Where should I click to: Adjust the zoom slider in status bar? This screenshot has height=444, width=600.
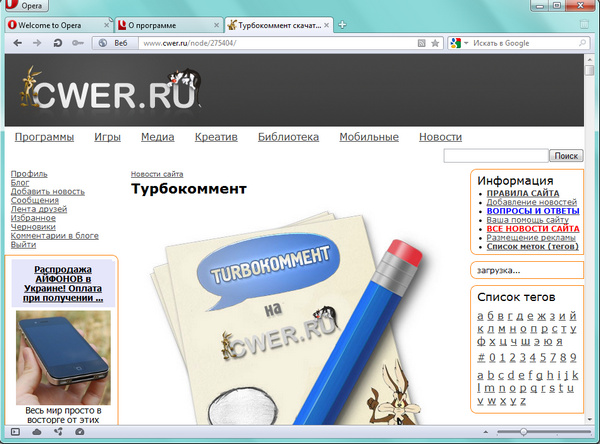point(523,431)
